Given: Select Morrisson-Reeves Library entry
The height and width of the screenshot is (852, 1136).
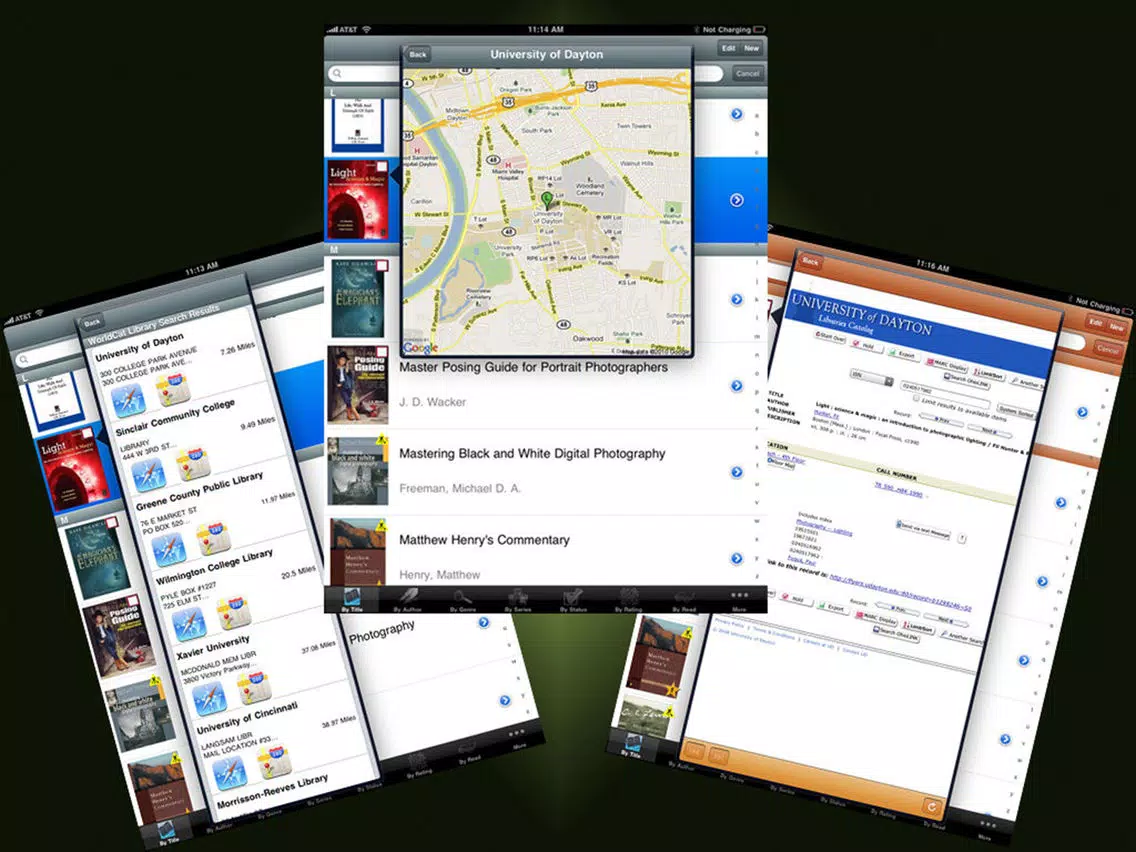Looking at the screenshot, I should 272,791.
